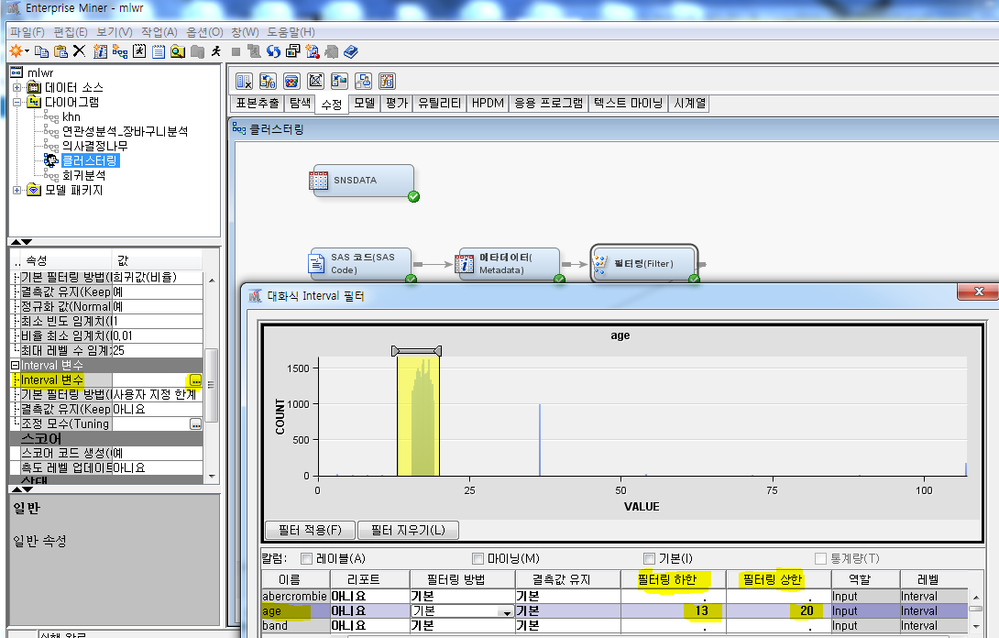Click the Delete (X) icon in the main toolbar
The height and width of the screenshot is (638, 999).
click(78, 51)
